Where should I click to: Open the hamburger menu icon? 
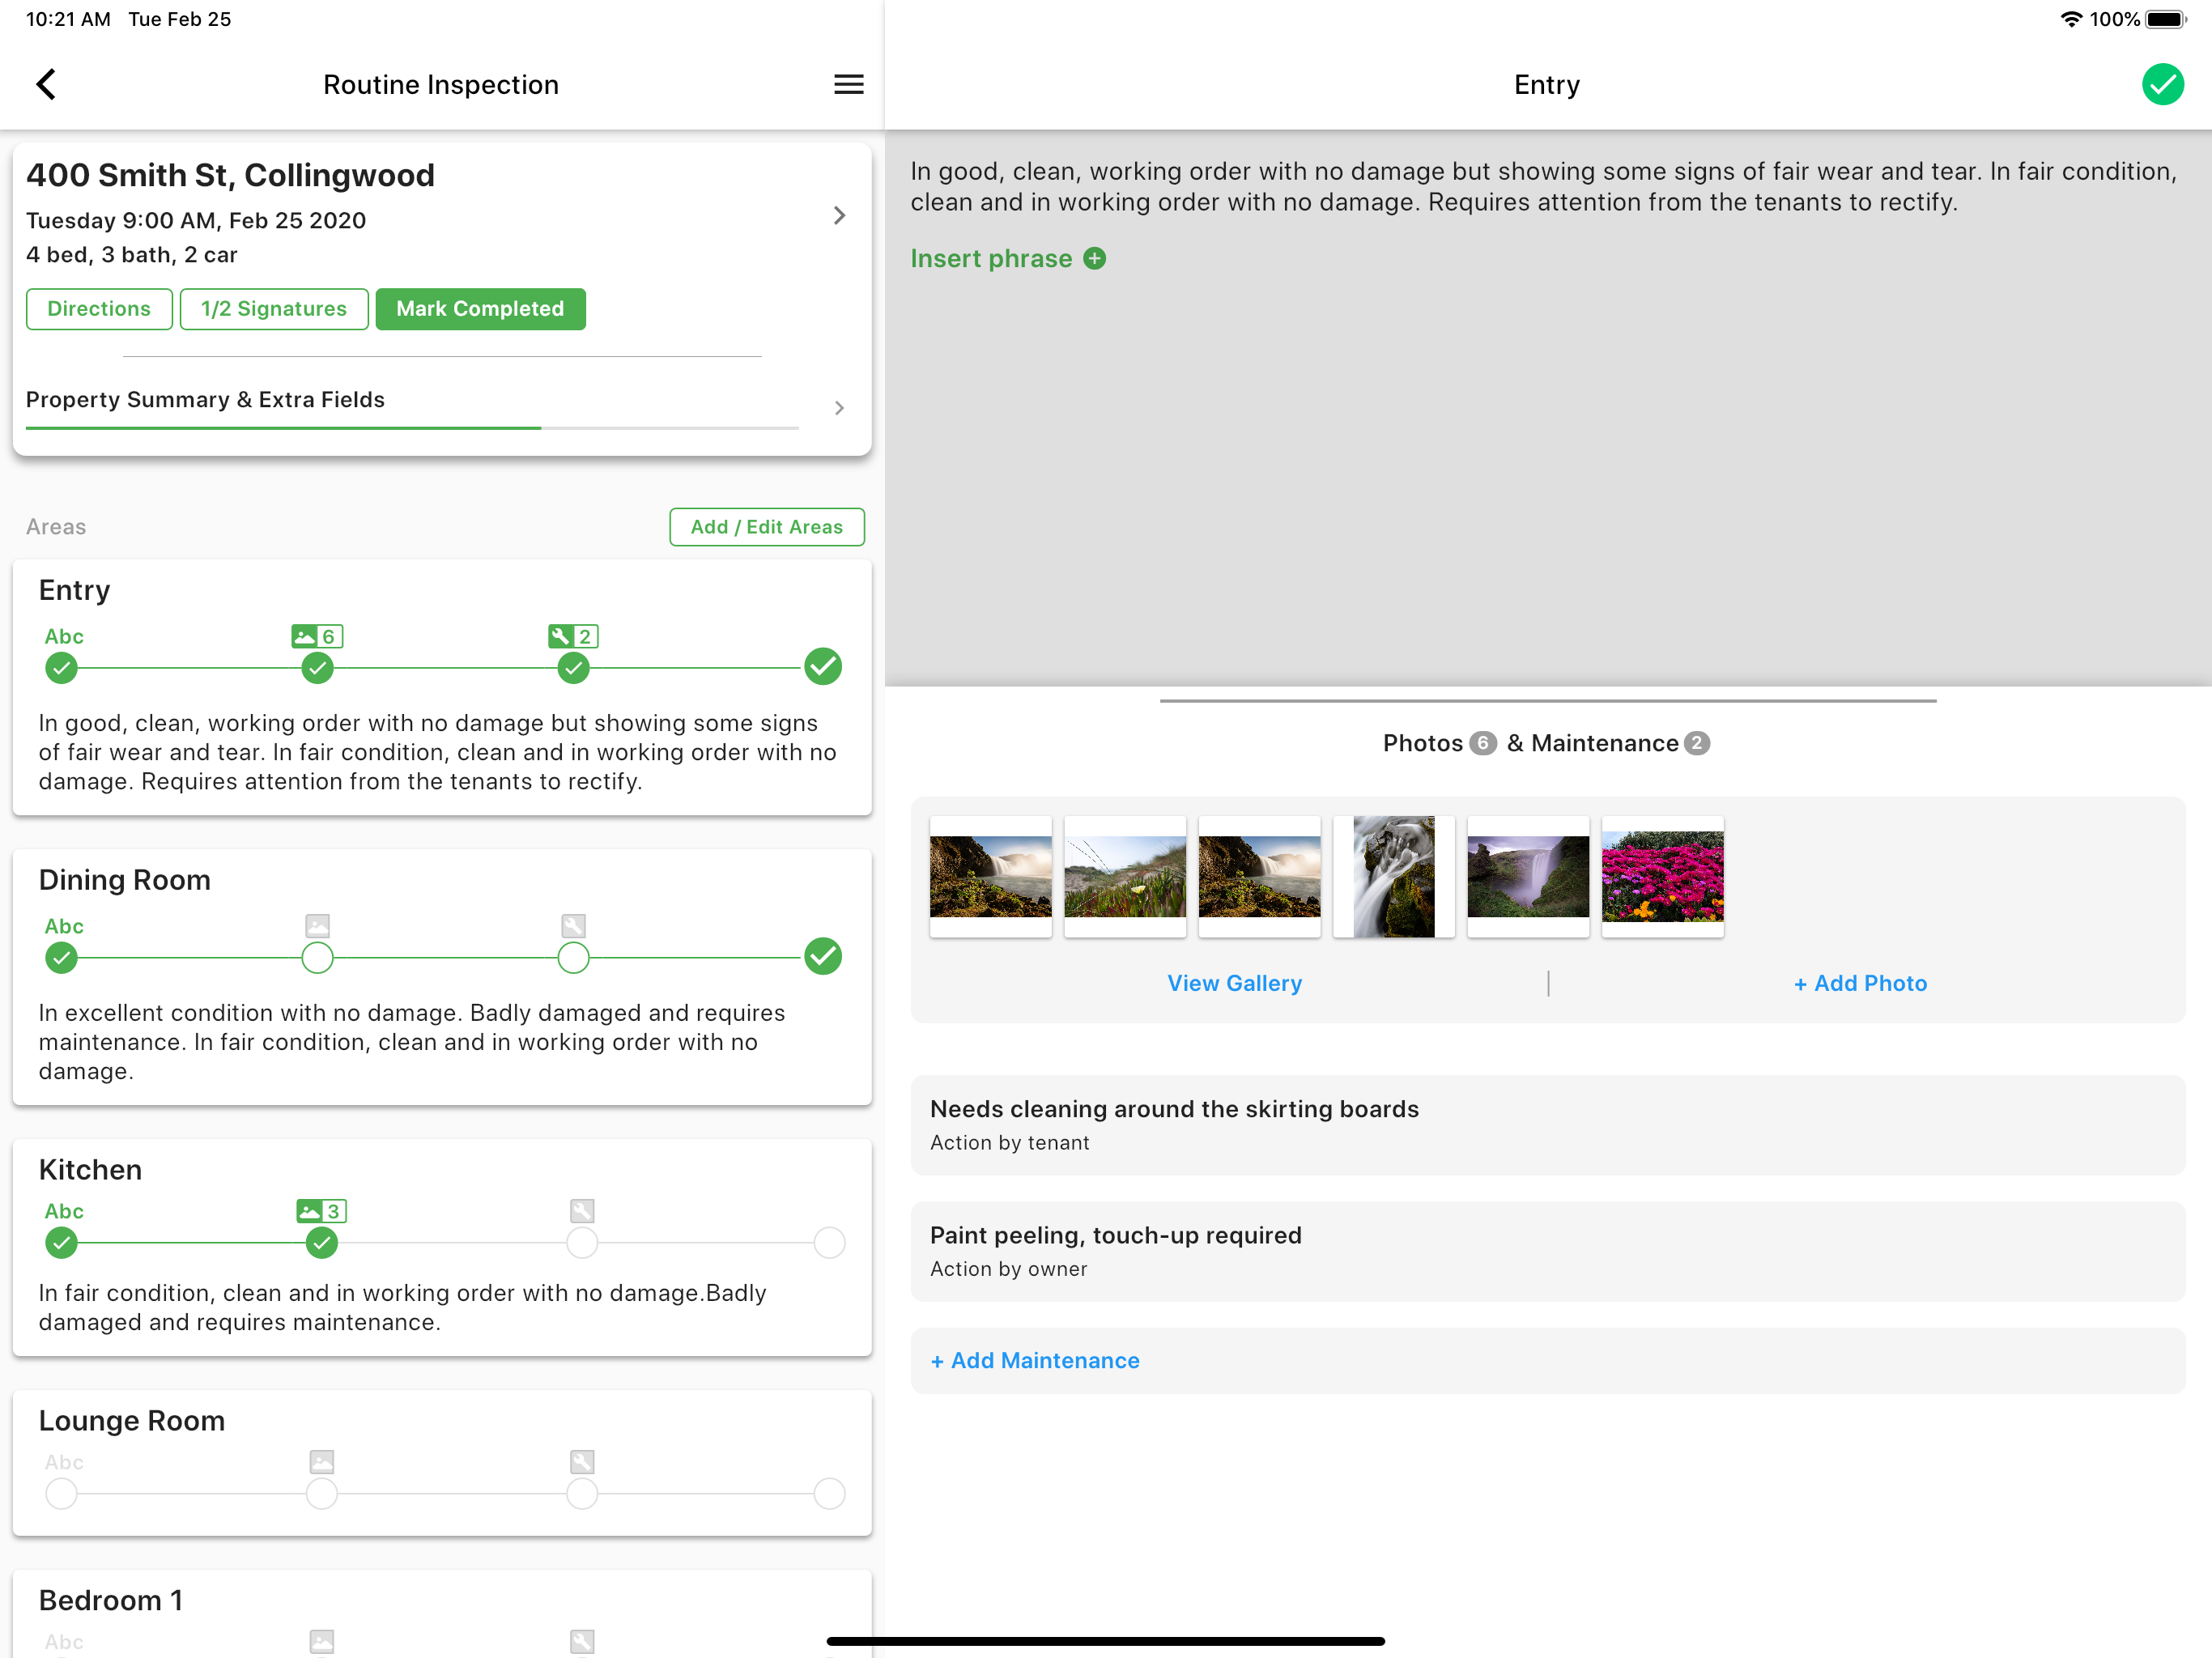point(848,84)
